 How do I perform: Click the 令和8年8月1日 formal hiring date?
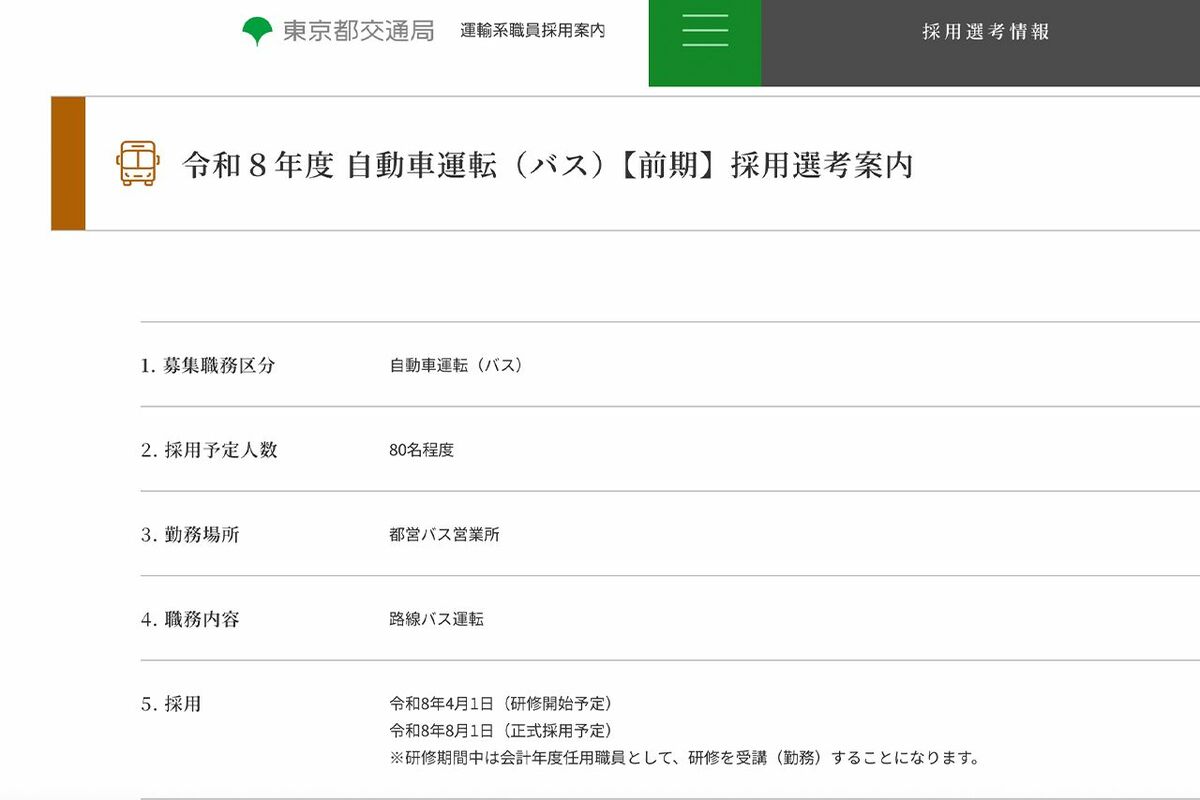pyautogui.click(x=500, y=730)
